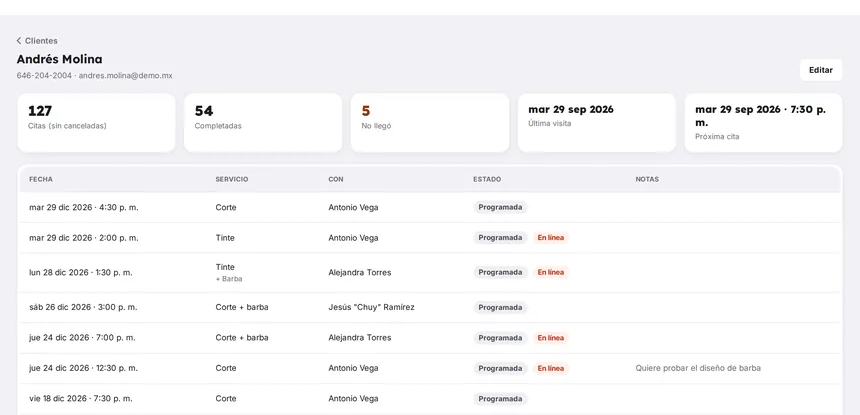Image resolution: width=860 pixels, height=415 pixels.
Task: Click Tinte service in the 2:00 p. m. row
Action: [225, 238]
